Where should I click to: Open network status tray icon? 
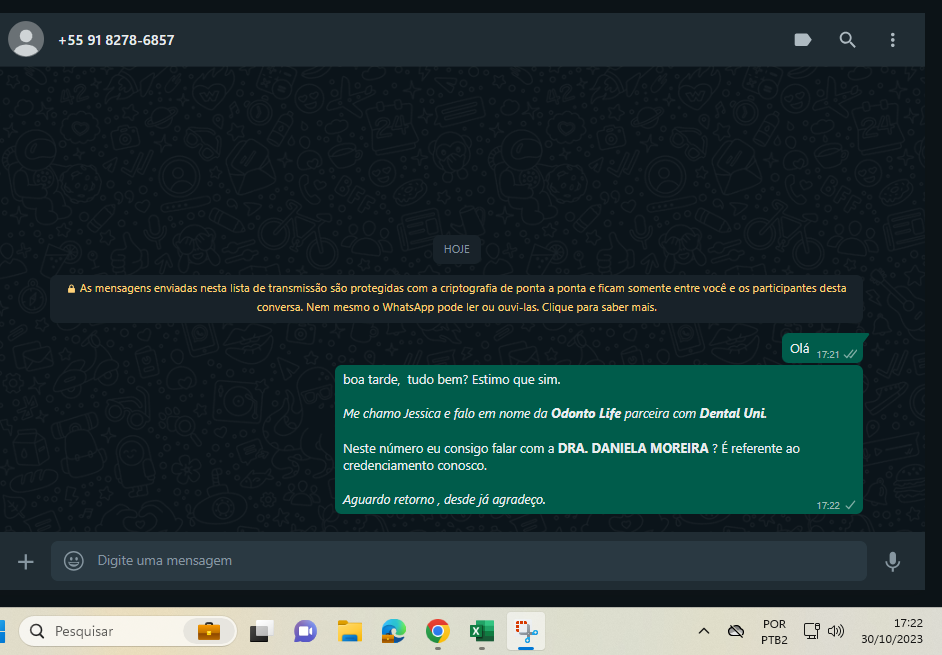812,631
